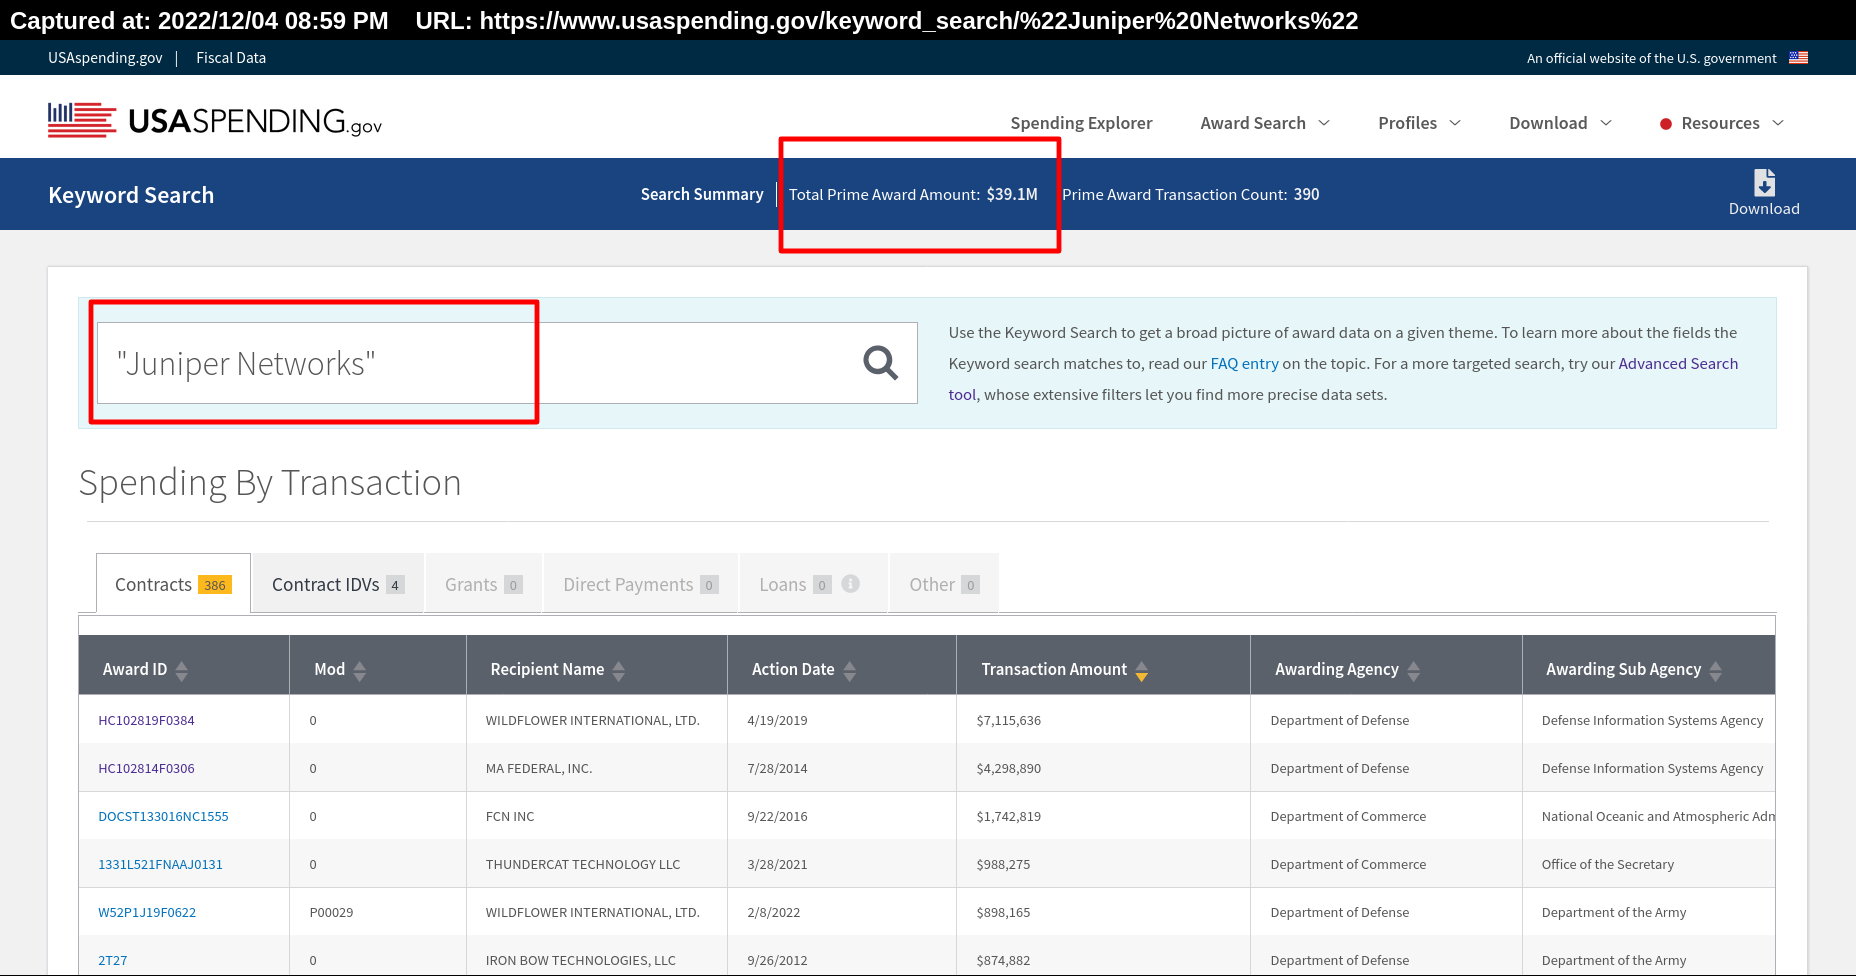Image resolution: width=1856 pixels, height=976 pixels.
Task: Expand the Award Search menu
Action: pos(1265,123)
